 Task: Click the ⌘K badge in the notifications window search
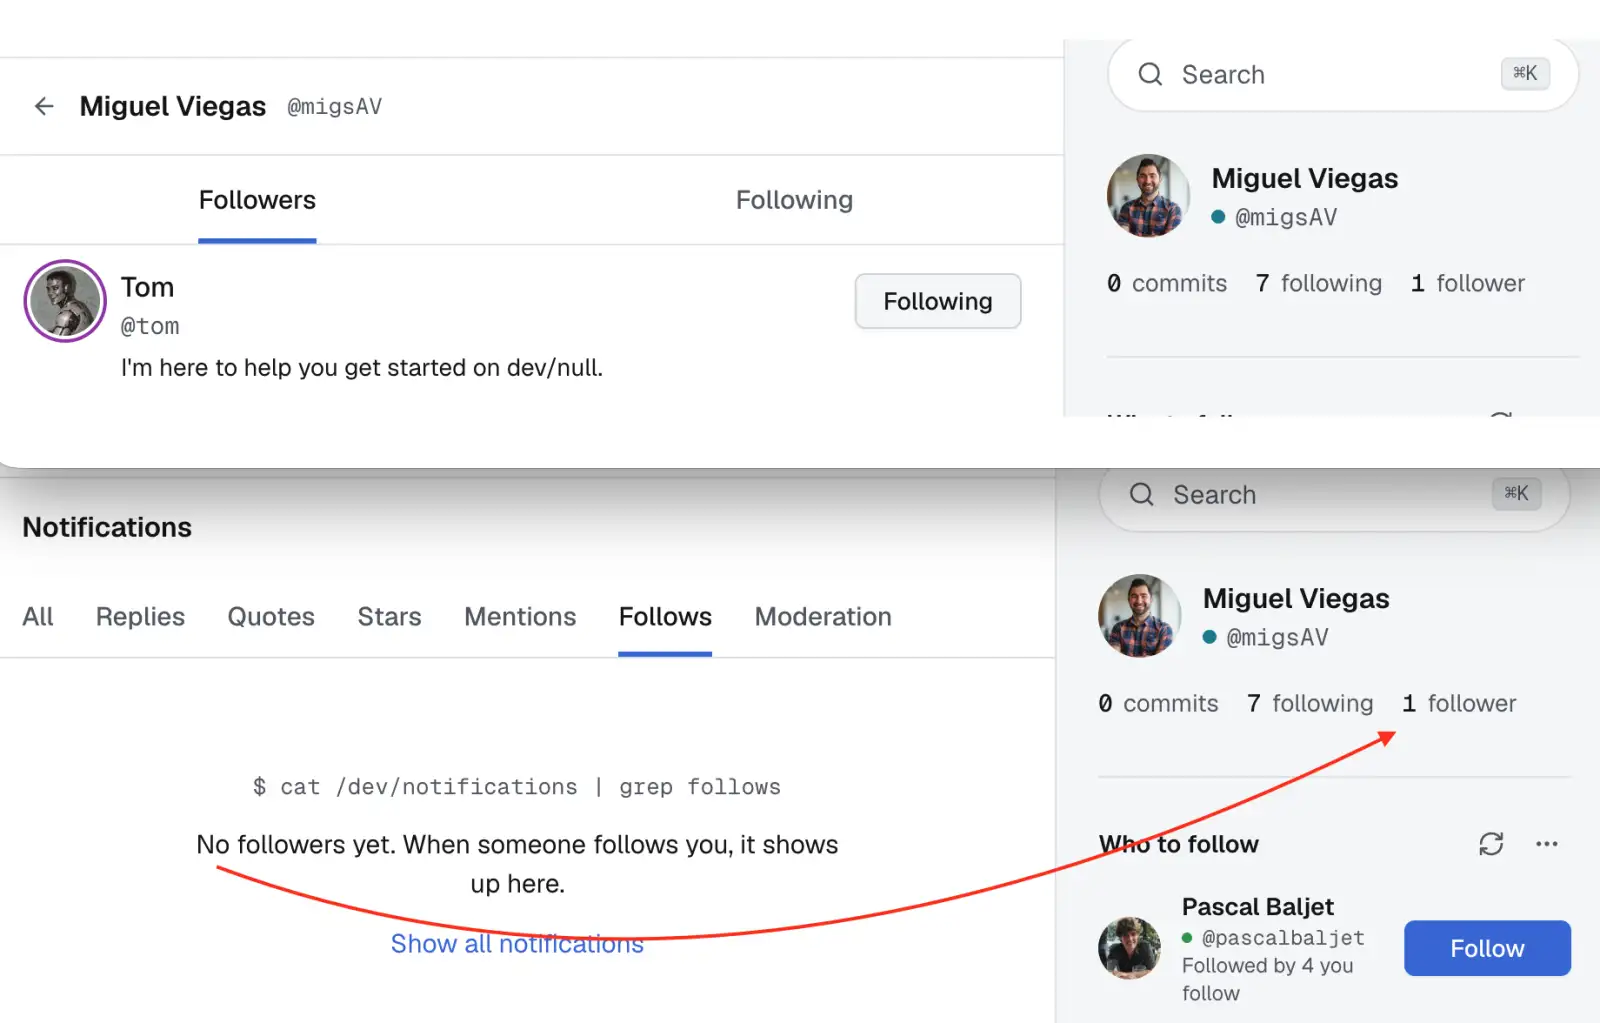(x=1516, y=493)
